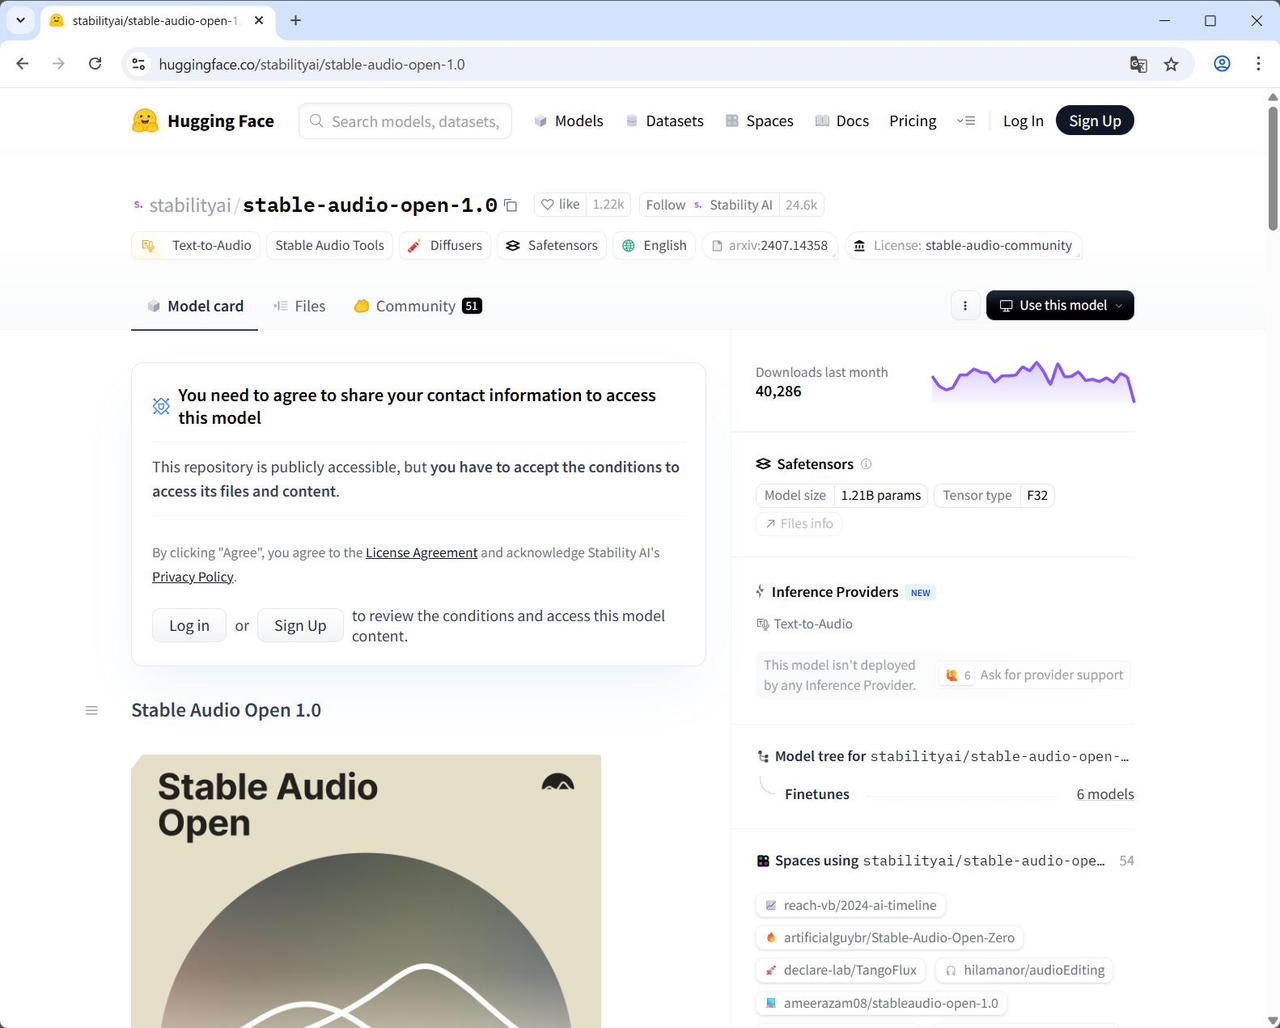Screen dimensions: 1280x1028
Task: Open the Files info link
Action: coord(799,523)
